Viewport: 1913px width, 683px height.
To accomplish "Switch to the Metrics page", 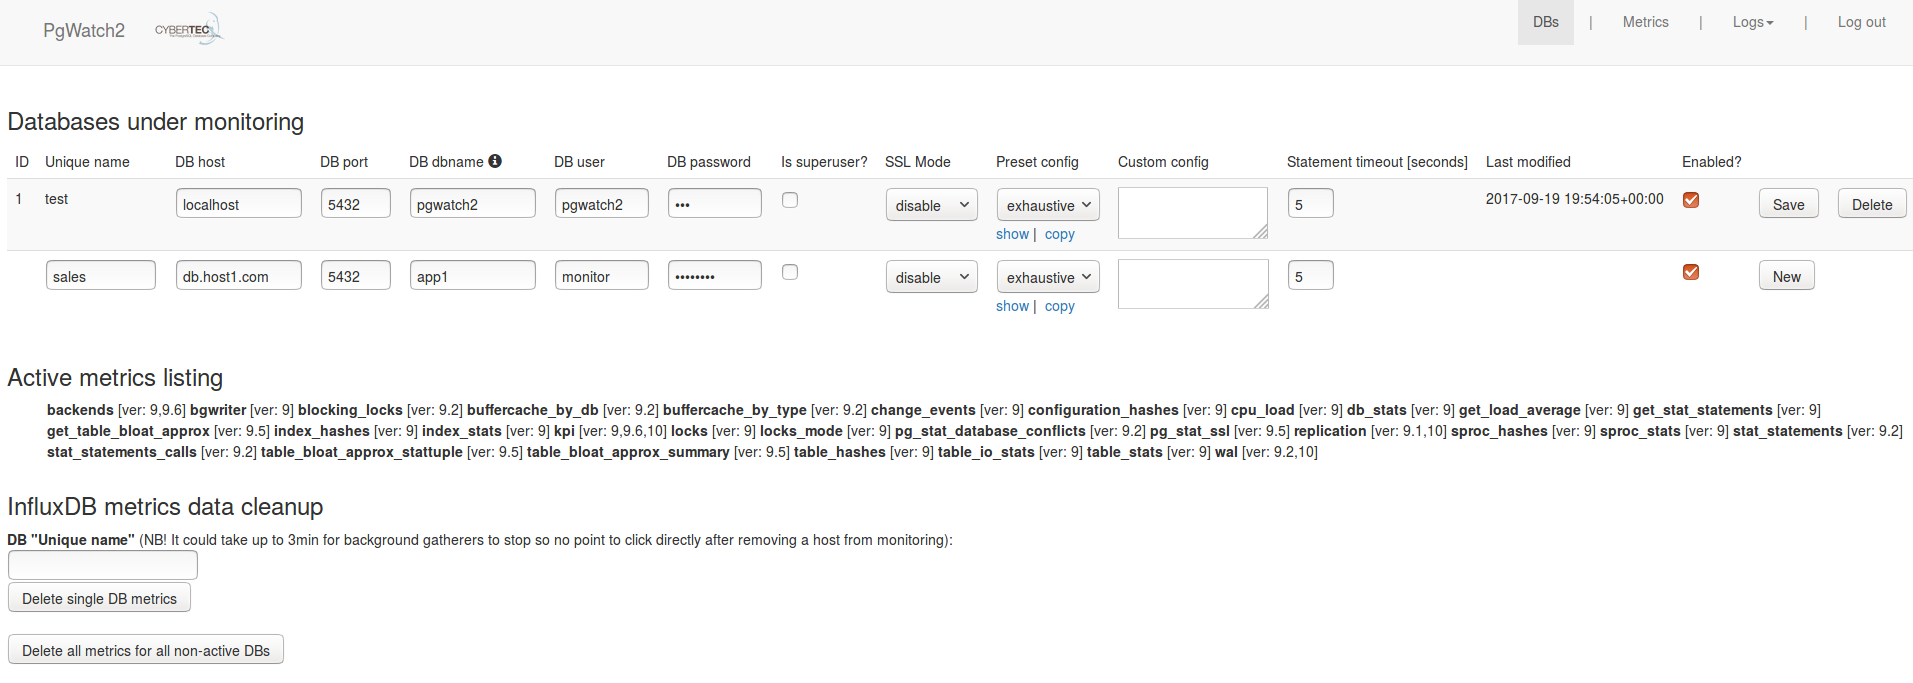I will point(1645,22).
